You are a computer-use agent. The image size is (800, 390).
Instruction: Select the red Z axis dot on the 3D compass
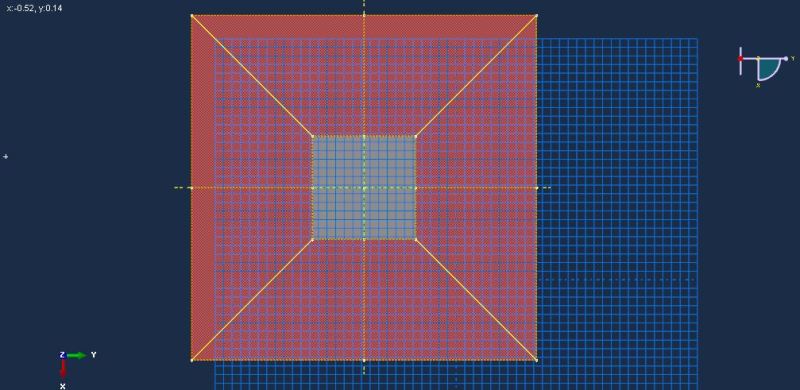pos(740,59)
